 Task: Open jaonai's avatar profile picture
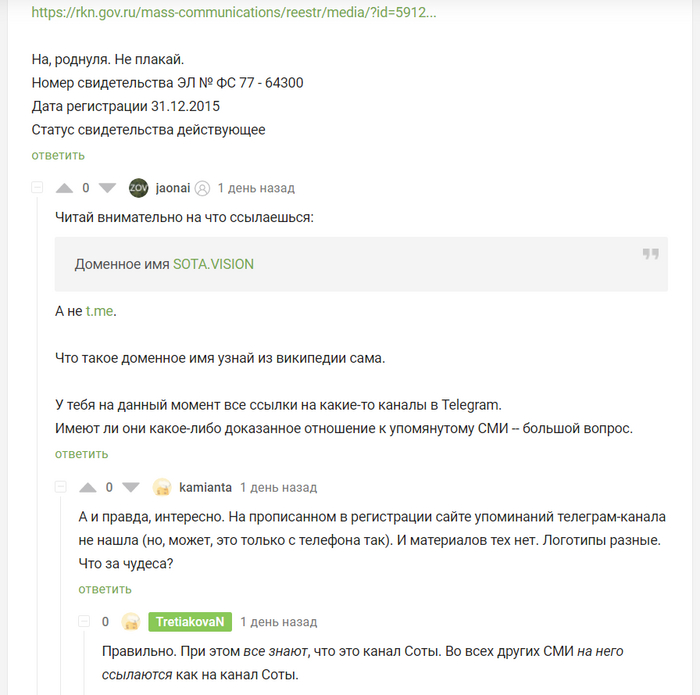139,188
